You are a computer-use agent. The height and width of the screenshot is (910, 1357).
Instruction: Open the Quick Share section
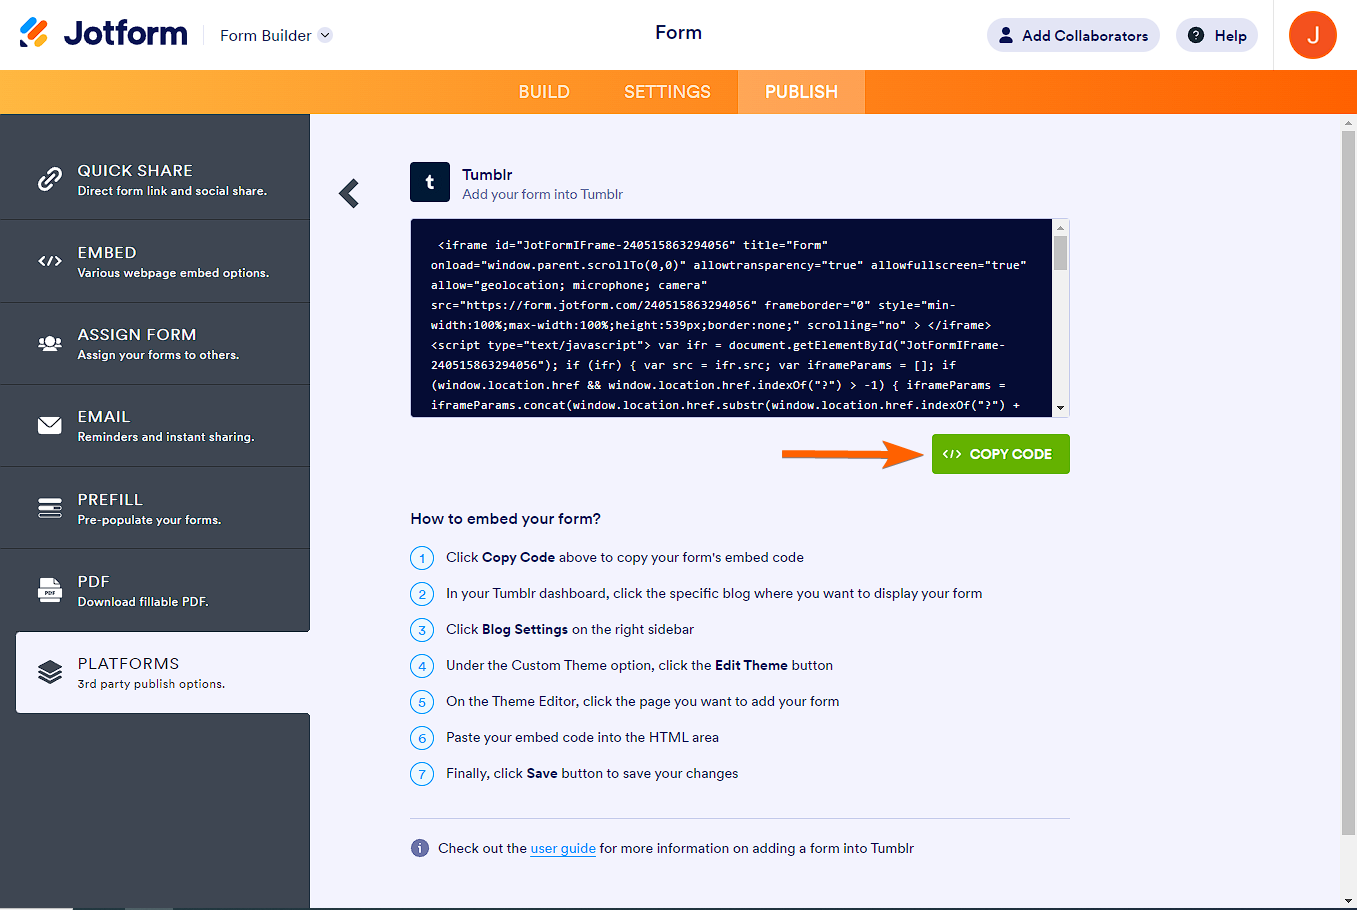tap(155, 179)
